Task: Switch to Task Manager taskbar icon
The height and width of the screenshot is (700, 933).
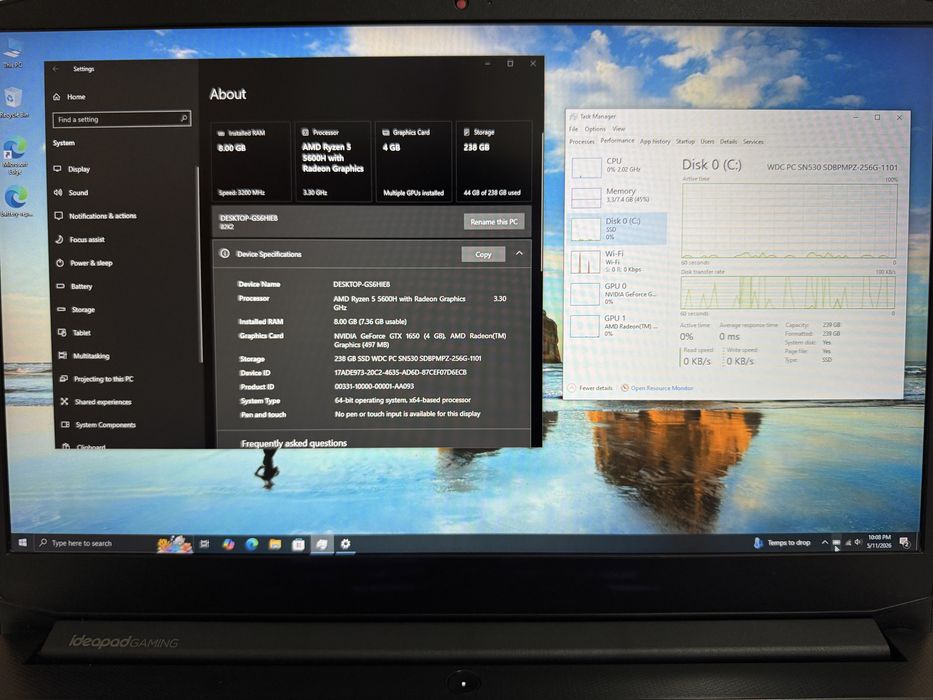Action: (x=322, y=543)
